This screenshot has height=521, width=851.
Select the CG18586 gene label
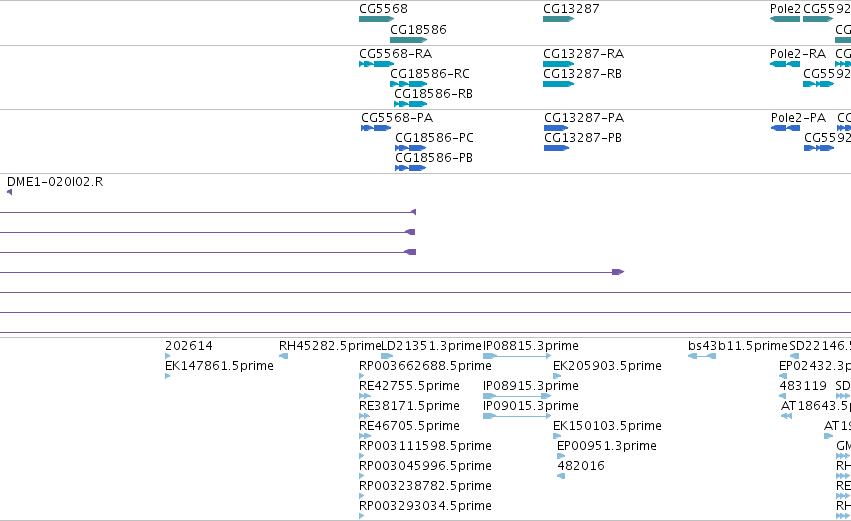coord(418,29)
